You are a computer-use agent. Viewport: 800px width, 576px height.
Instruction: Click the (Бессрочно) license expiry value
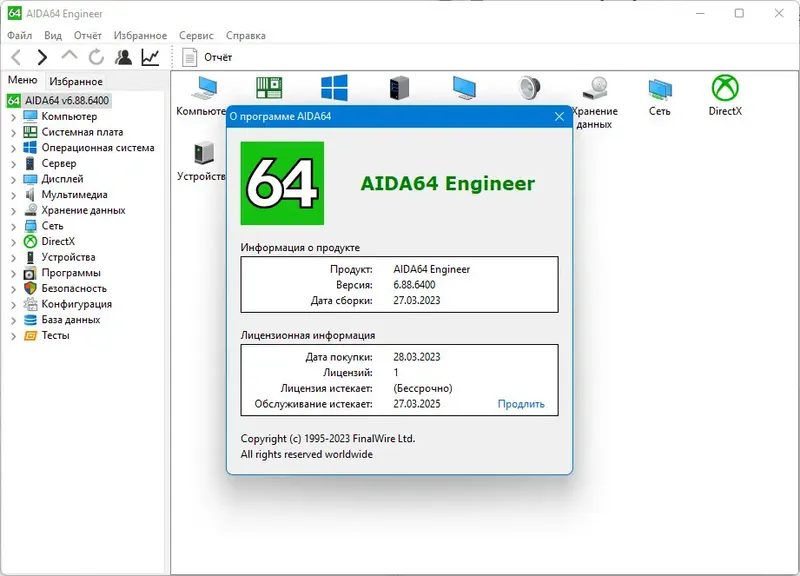click(x=423, y=388)
